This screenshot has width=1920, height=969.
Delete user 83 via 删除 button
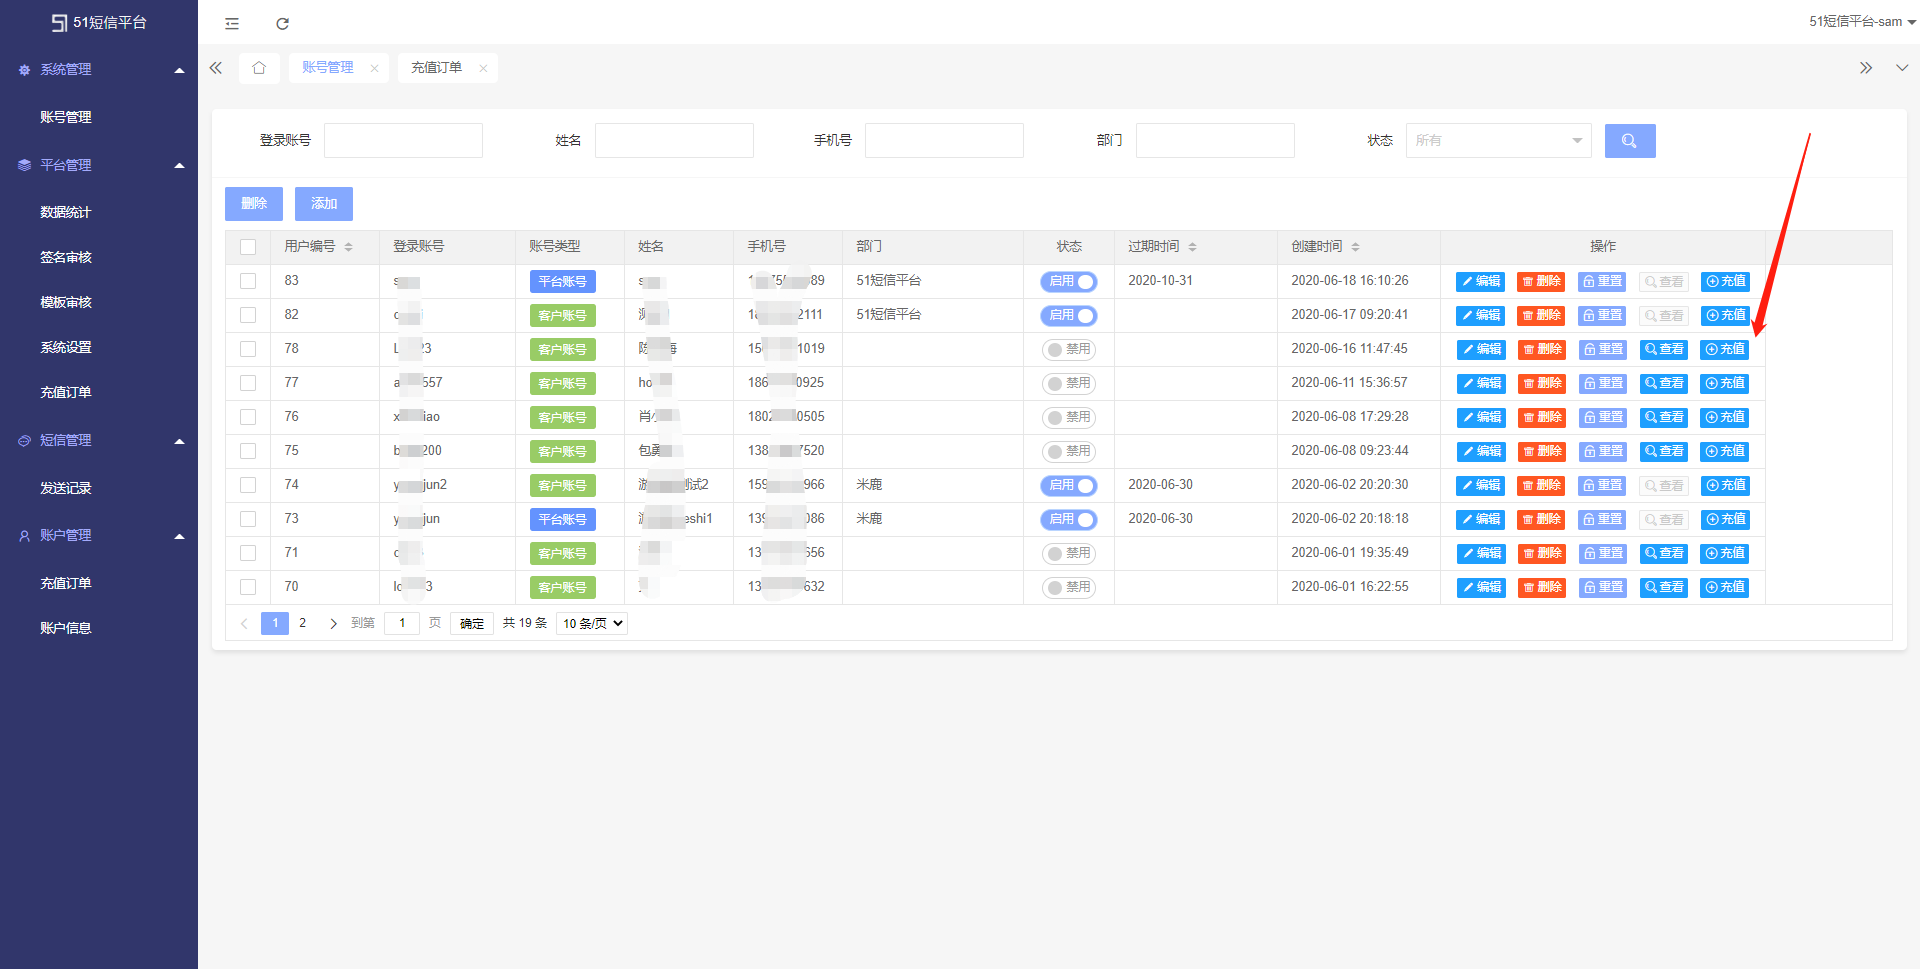(1541, 282)
